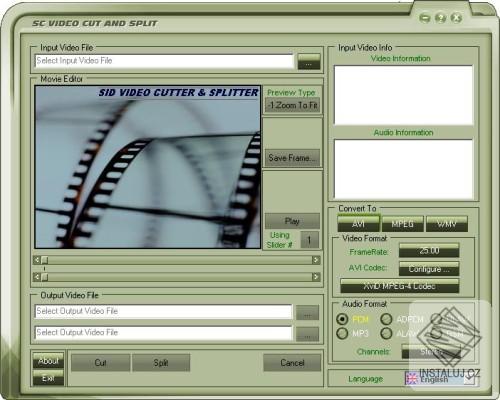Click the second Select Output Video File field
Screen dimensions: 500x400
pyautogui.click(x=163, y=333)
